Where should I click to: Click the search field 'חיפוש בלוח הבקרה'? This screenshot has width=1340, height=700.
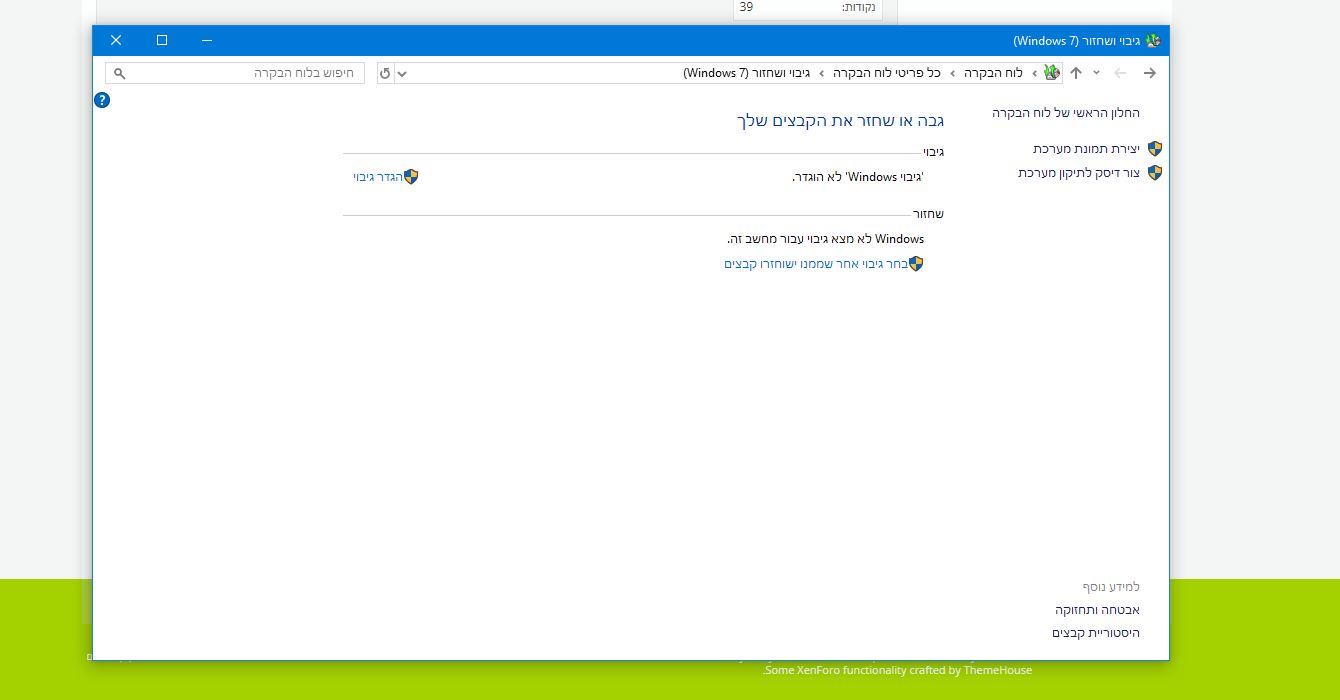[x=235, y=73]
